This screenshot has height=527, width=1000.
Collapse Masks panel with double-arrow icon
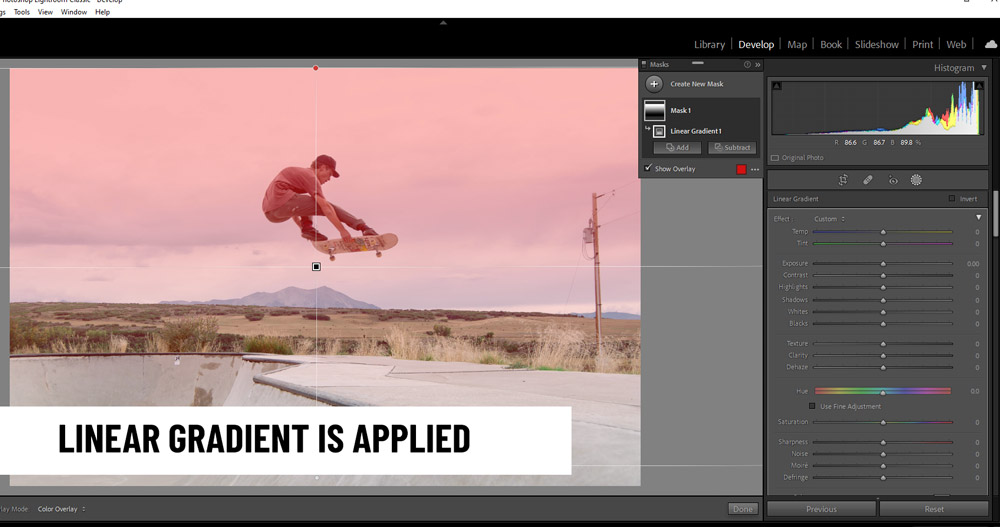tap(758, 64)
